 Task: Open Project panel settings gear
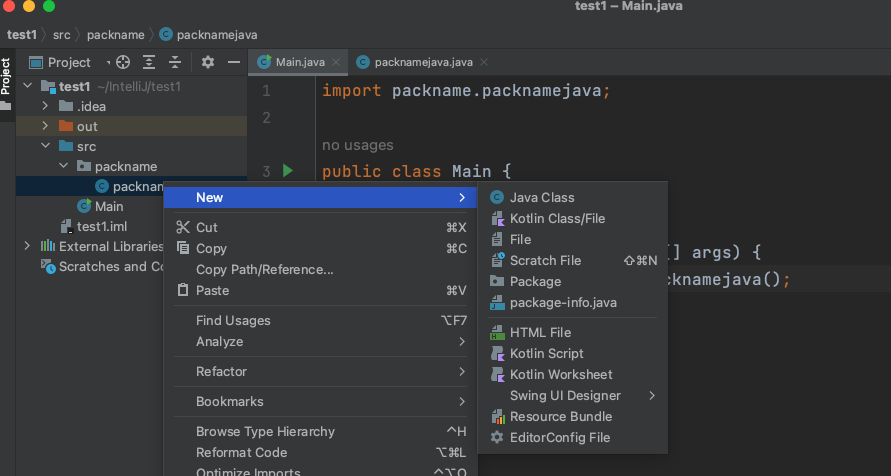208,62
